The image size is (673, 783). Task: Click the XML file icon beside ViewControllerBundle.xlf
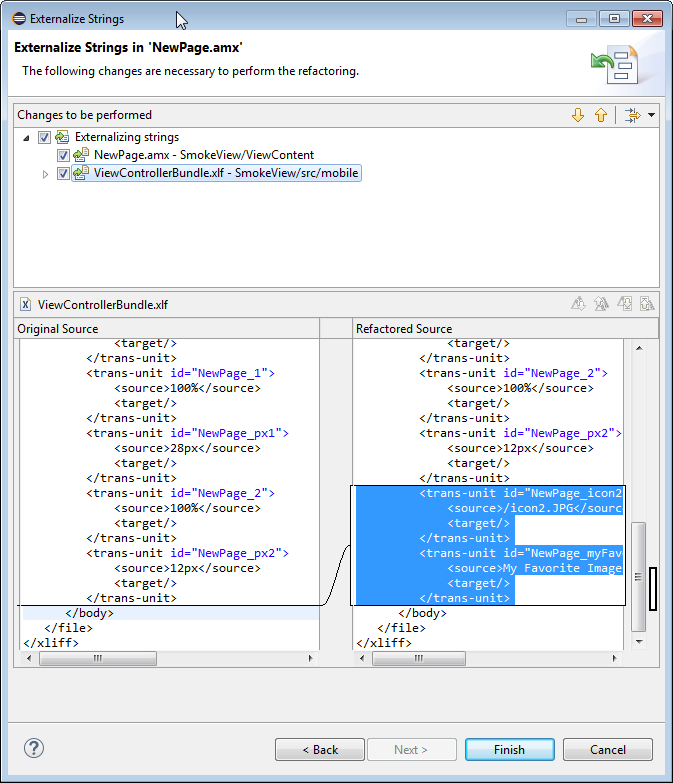pyautogui.click(x=25, y=304)
